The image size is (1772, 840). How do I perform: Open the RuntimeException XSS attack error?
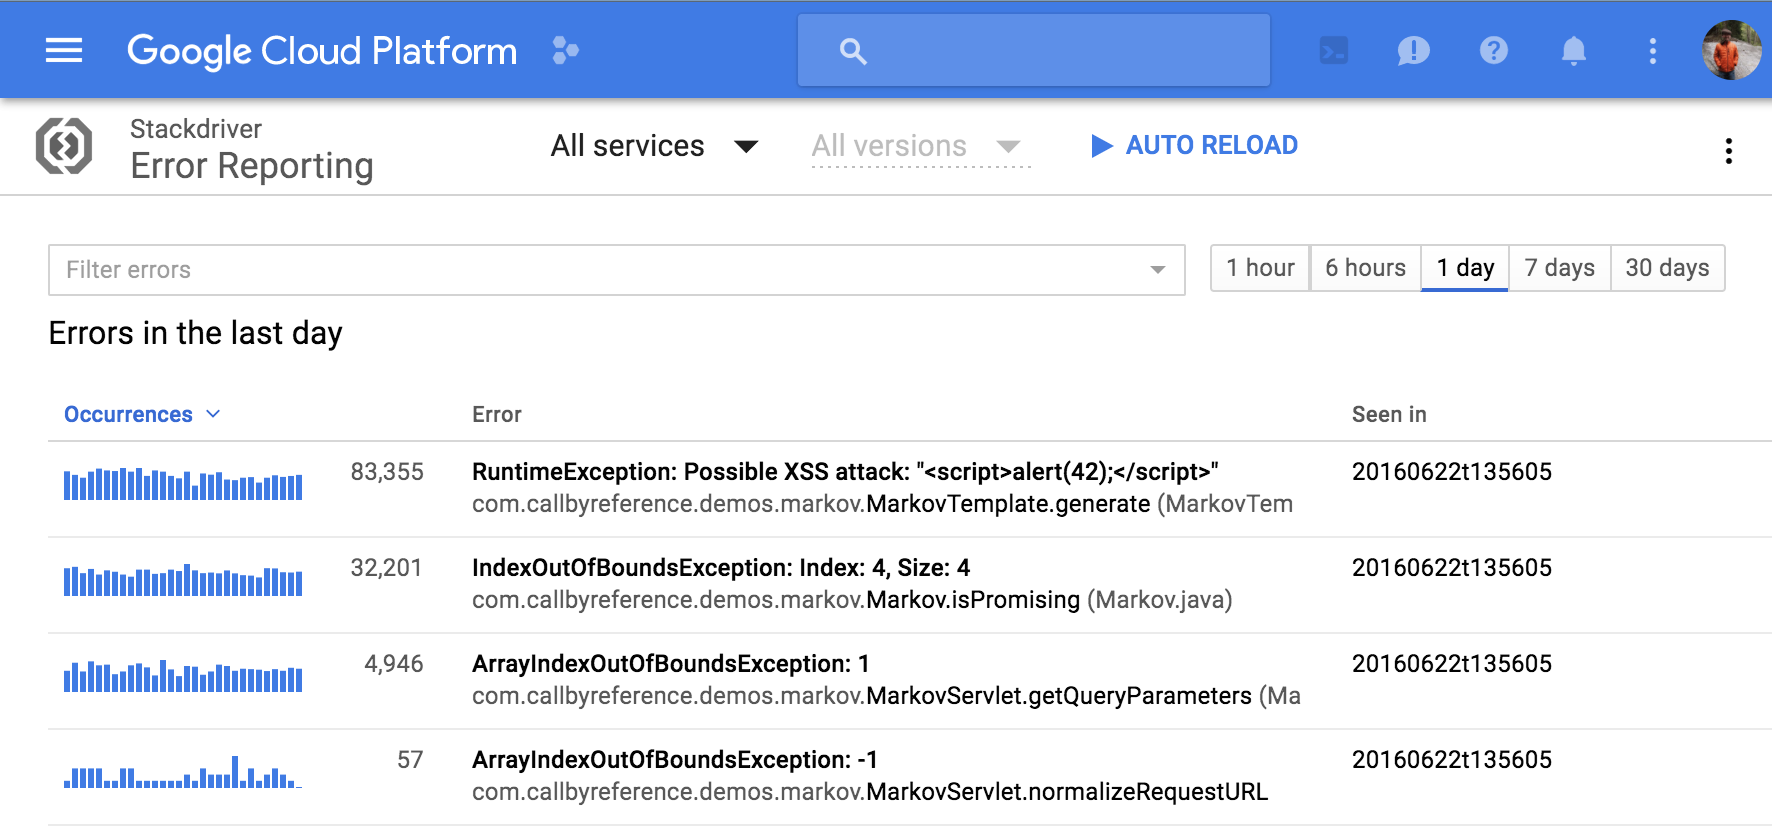[x=844, y=472]
